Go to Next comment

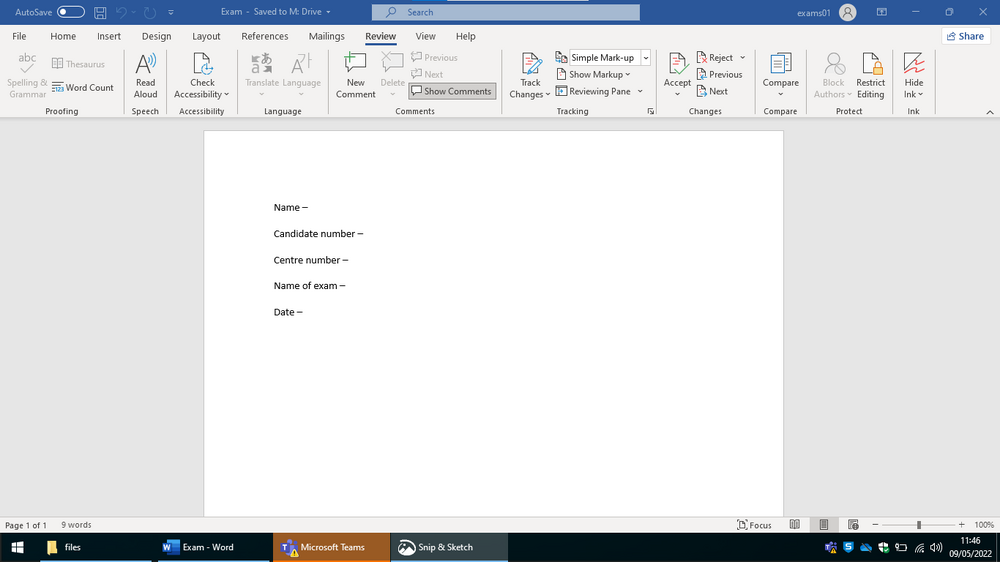[x=427, y=74]
